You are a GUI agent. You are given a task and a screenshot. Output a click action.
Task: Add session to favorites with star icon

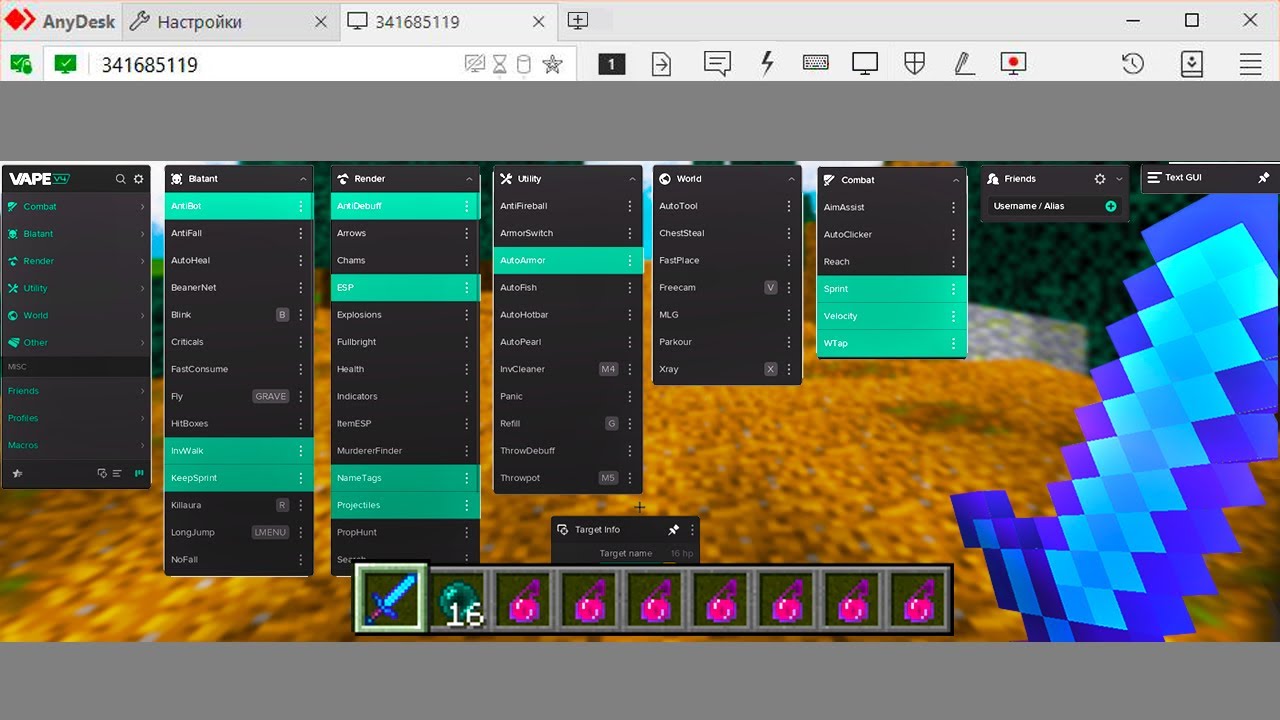click(x=552, y=64)
